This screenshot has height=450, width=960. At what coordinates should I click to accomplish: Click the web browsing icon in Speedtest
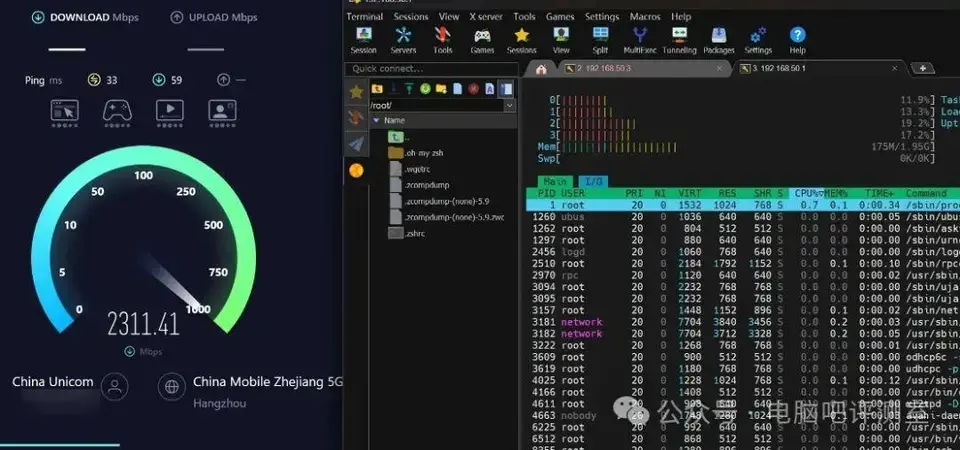coord(64,111)
